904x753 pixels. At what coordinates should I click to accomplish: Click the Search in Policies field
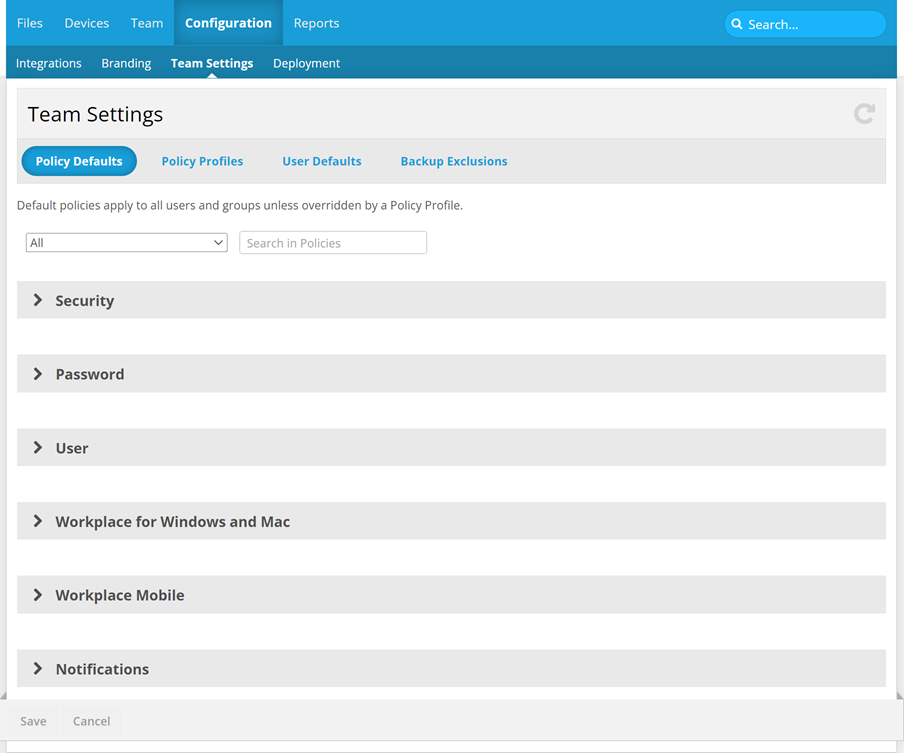pyautogui.click(x=332, y=243)
